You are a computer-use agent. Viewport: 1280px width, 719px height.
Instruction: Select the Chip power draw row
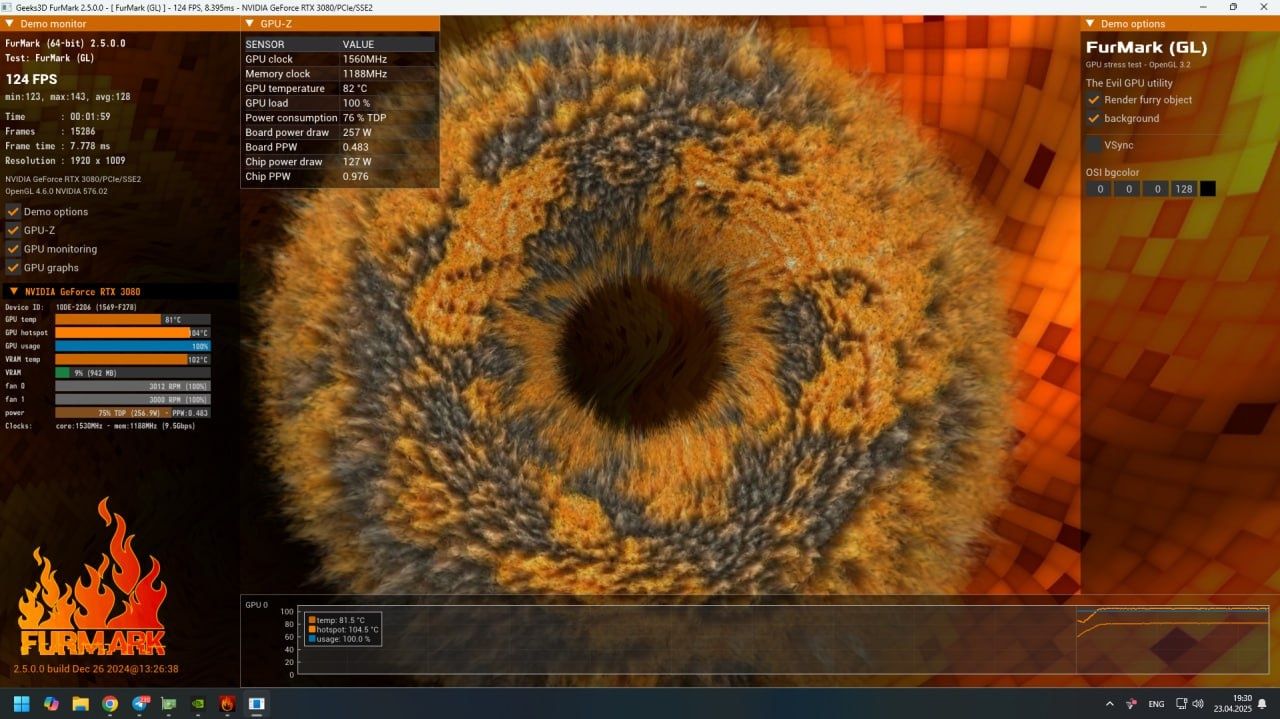pyautogui.click(x=339, y=162)
